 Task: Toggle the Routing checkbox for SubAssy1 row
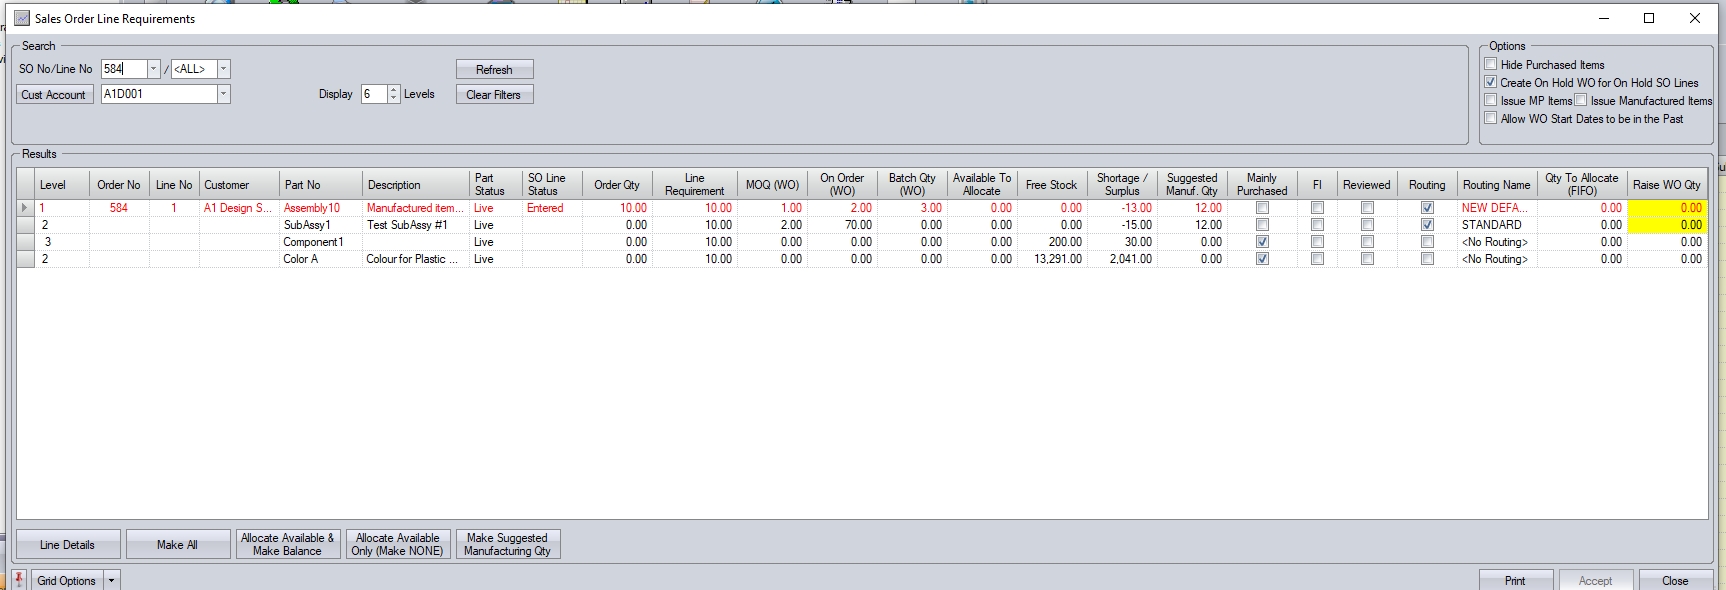(1427, 225)
